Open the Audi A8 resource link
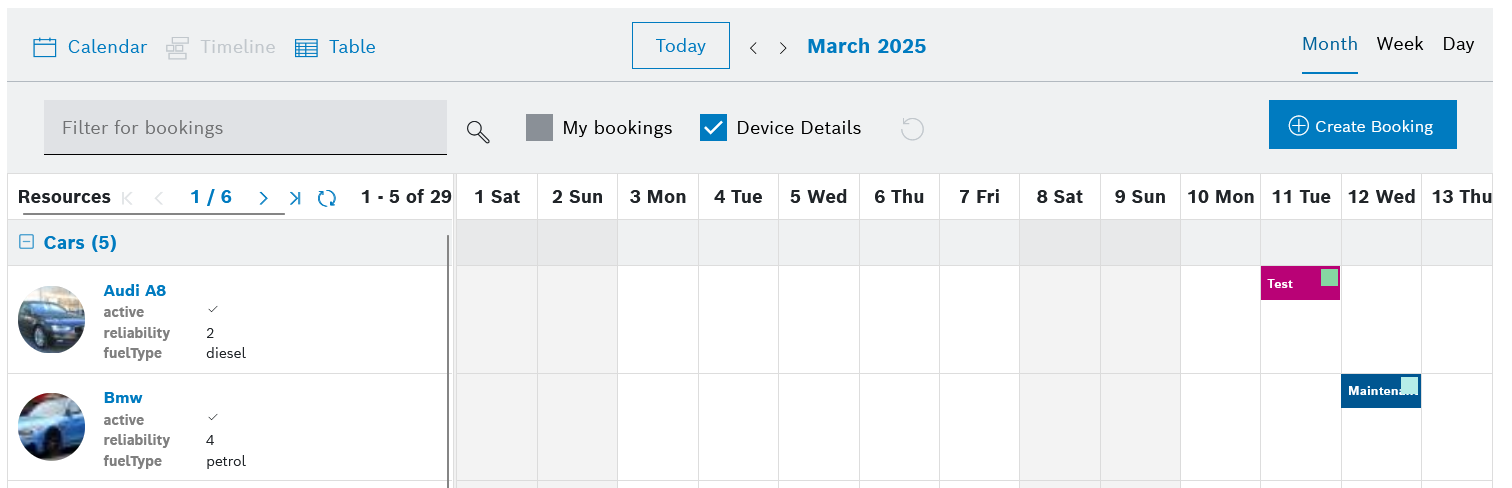 click(135, 290)
